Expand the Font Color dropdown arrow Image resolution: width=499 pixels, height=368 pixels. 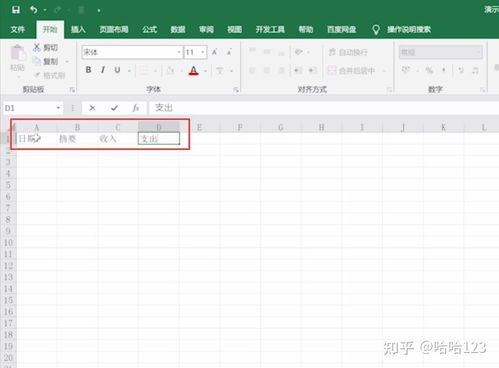pos(205,71)
